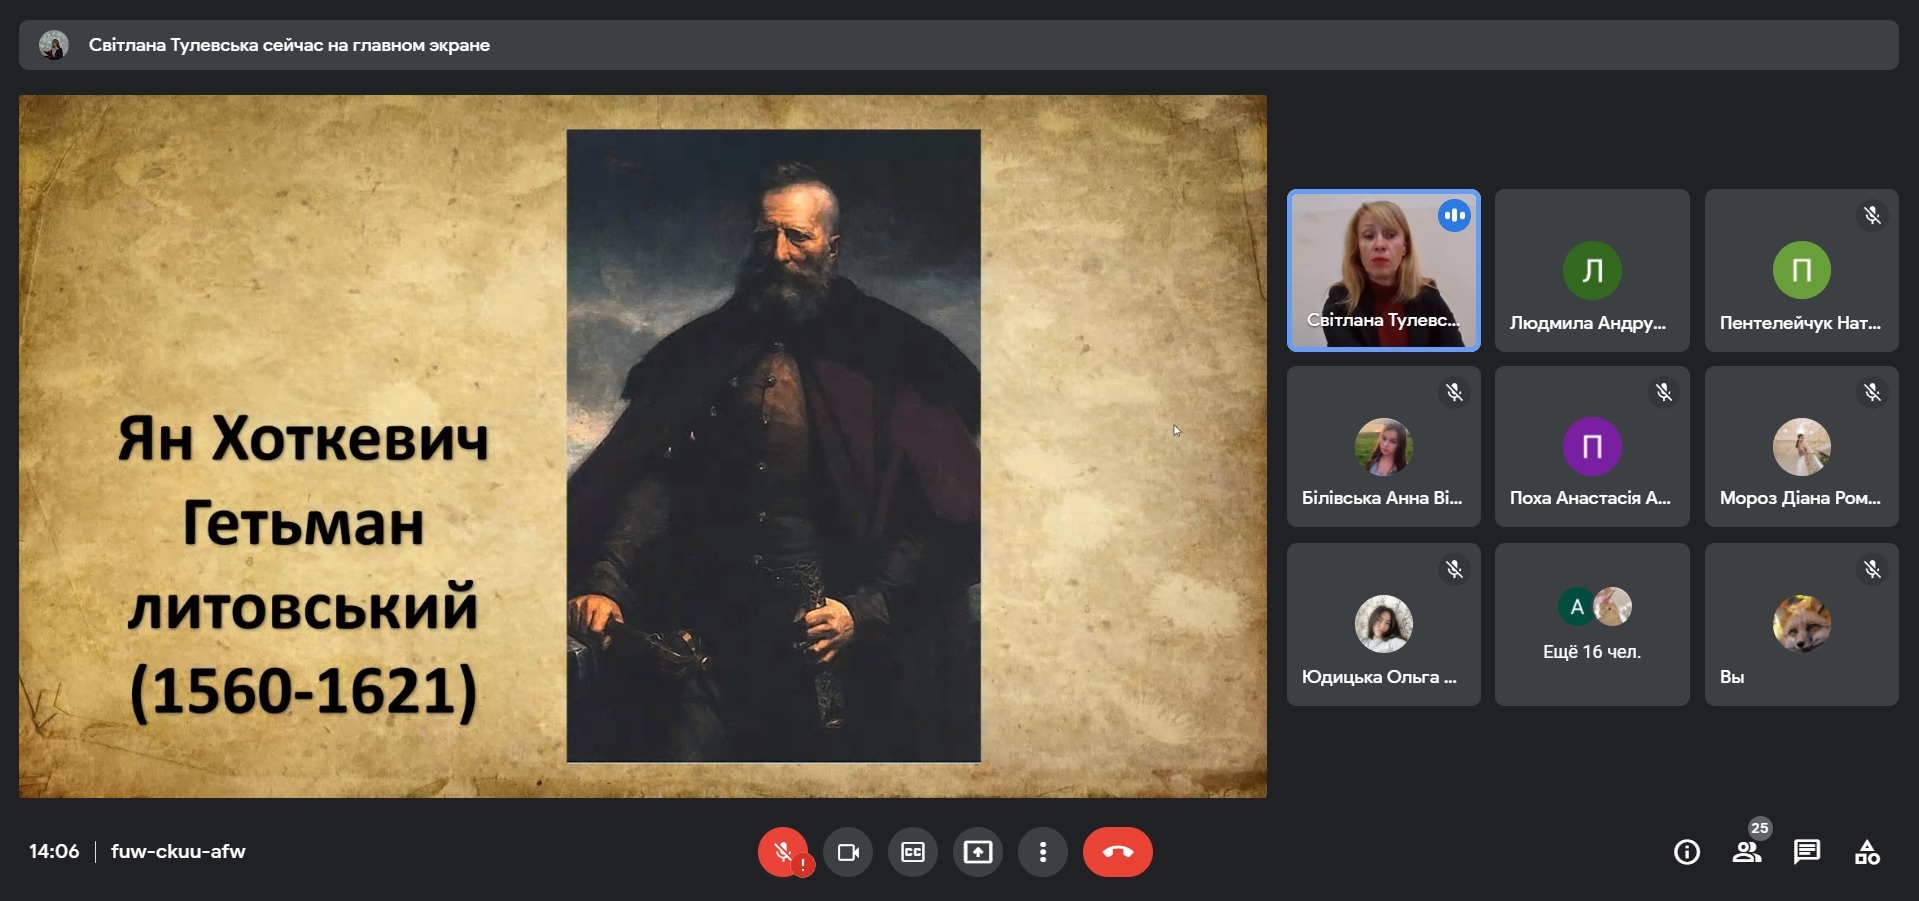Click Юдицька Ольга's profile avatar
The height and width of the screenshot is (901, 1919).
(1383, 624)
